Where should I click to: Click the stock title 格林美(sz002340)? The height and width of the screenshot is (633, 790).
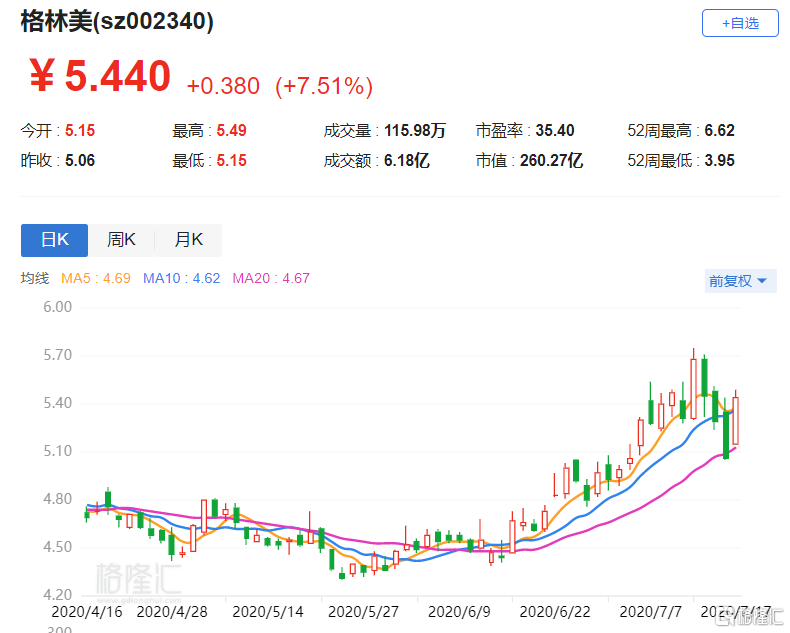click(117, 22)
